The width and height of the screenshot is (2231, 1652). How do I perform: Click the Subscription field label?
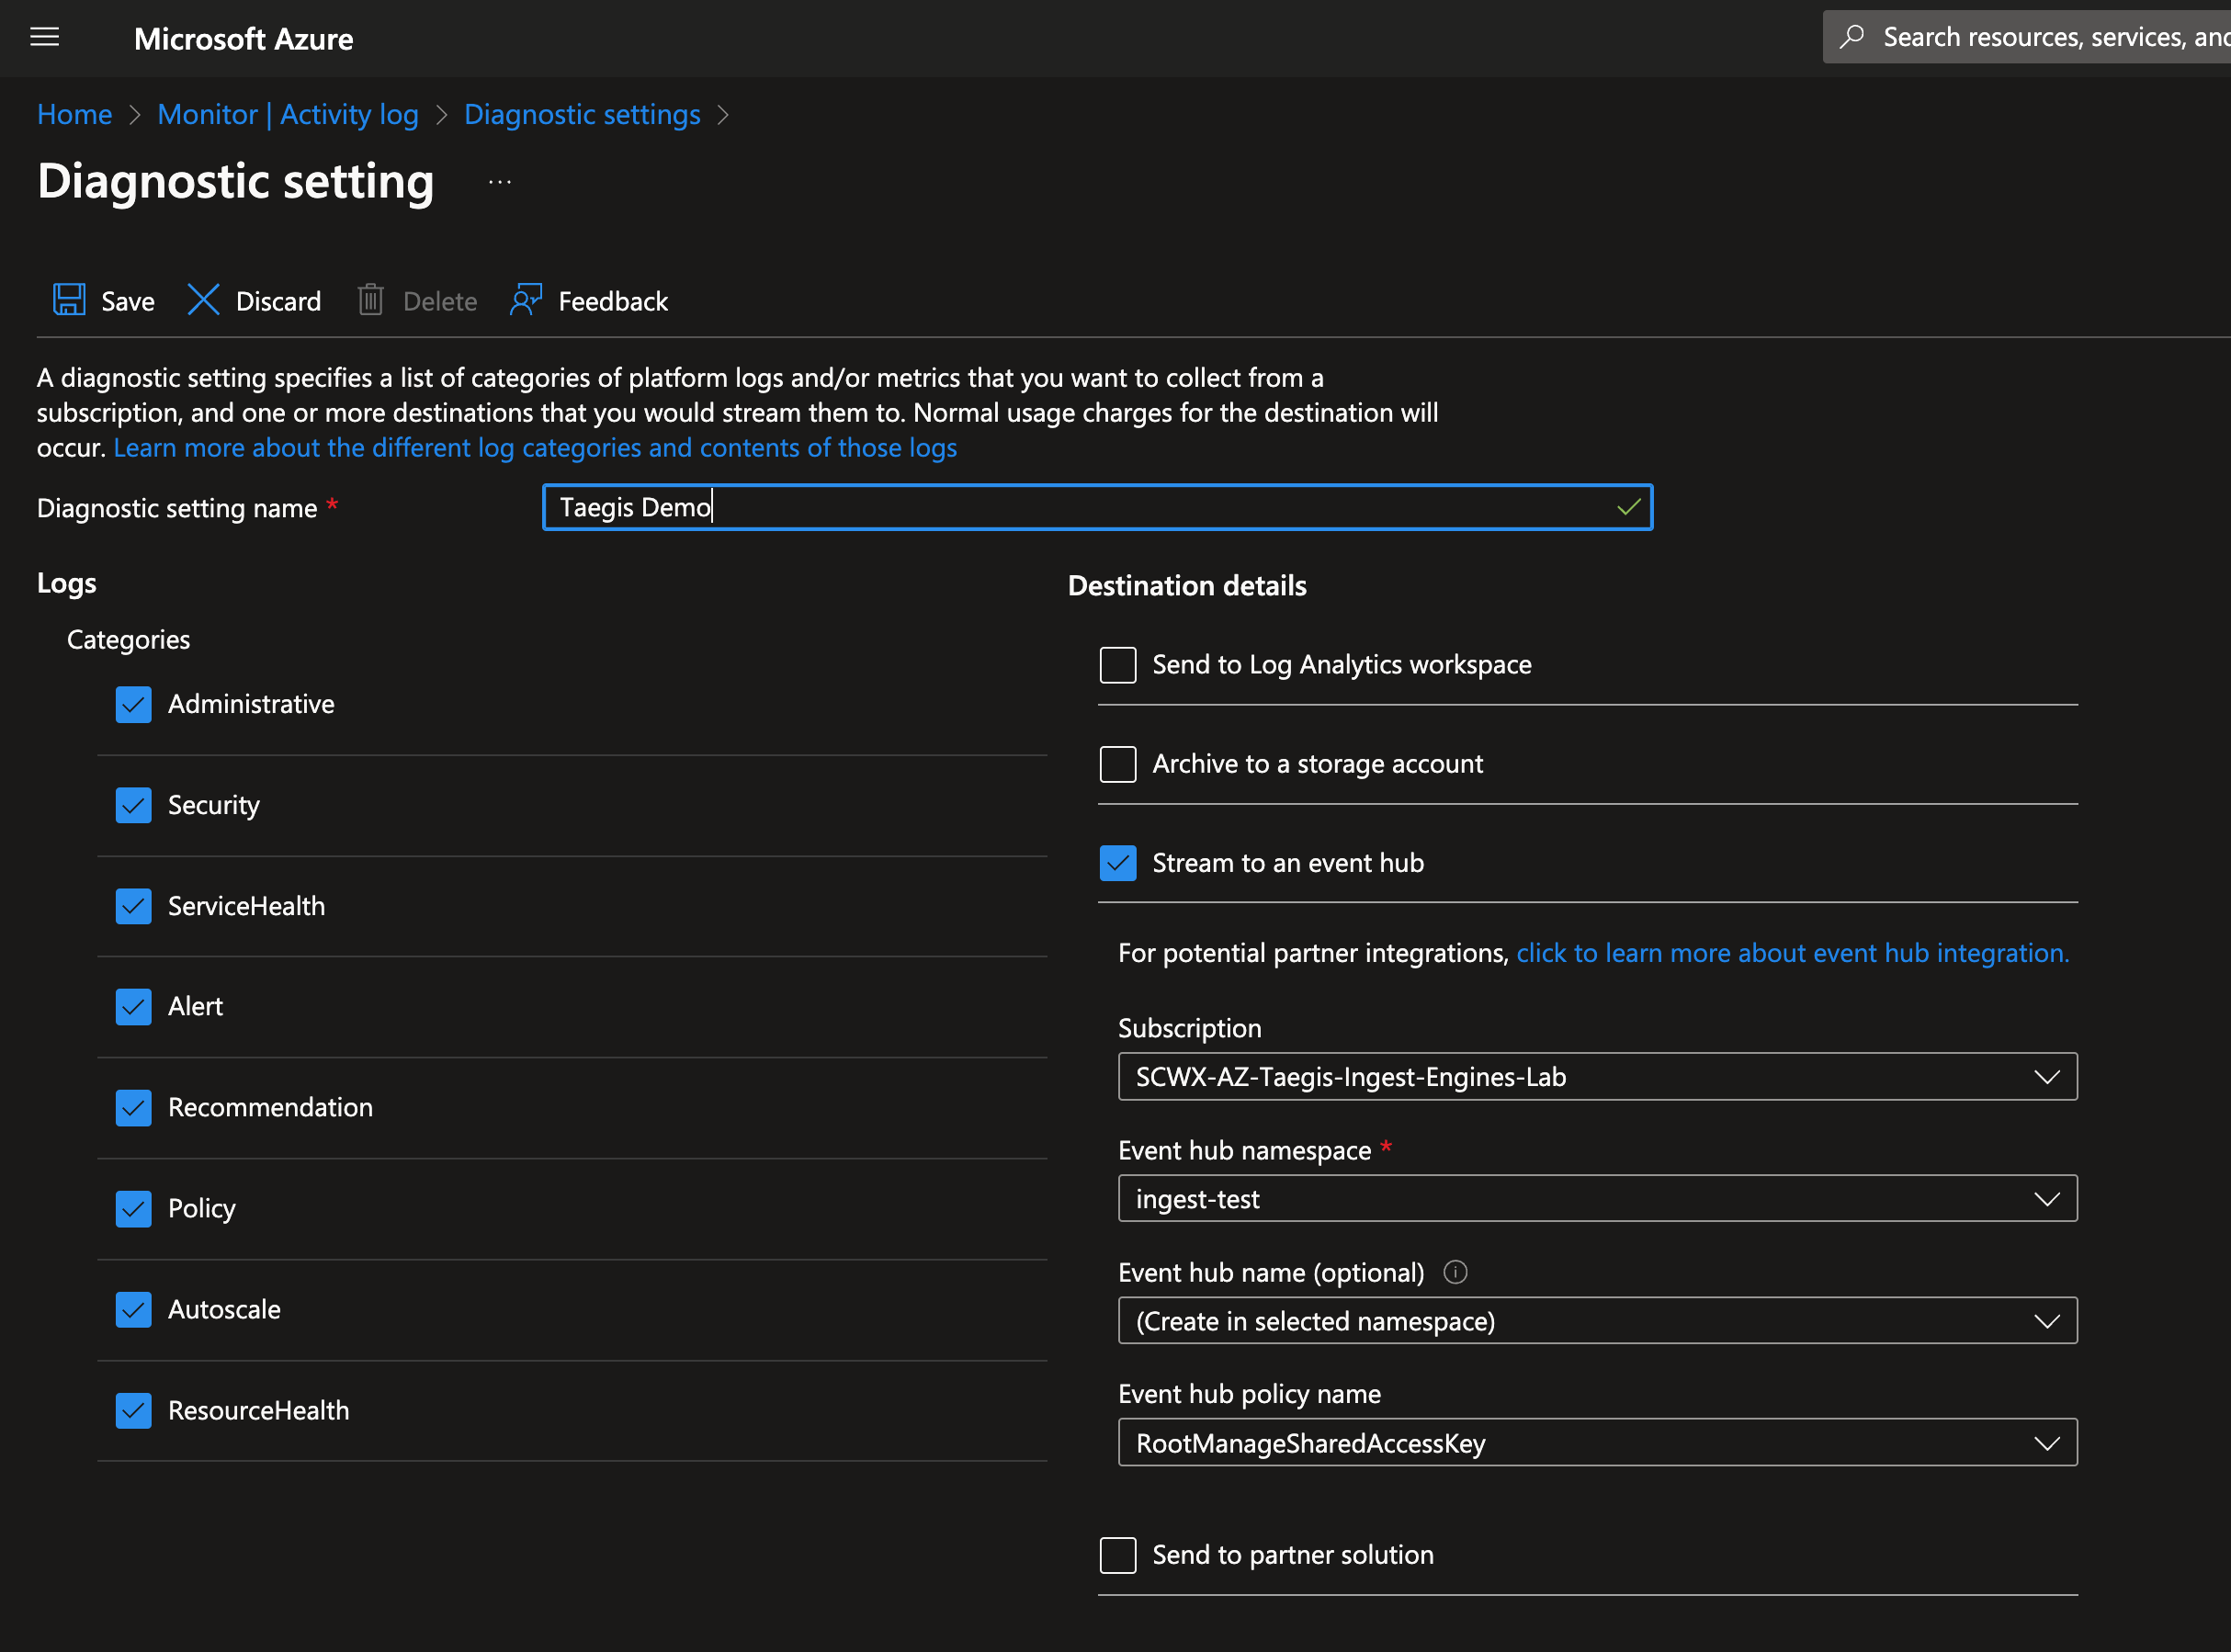click(1189, 1028)
